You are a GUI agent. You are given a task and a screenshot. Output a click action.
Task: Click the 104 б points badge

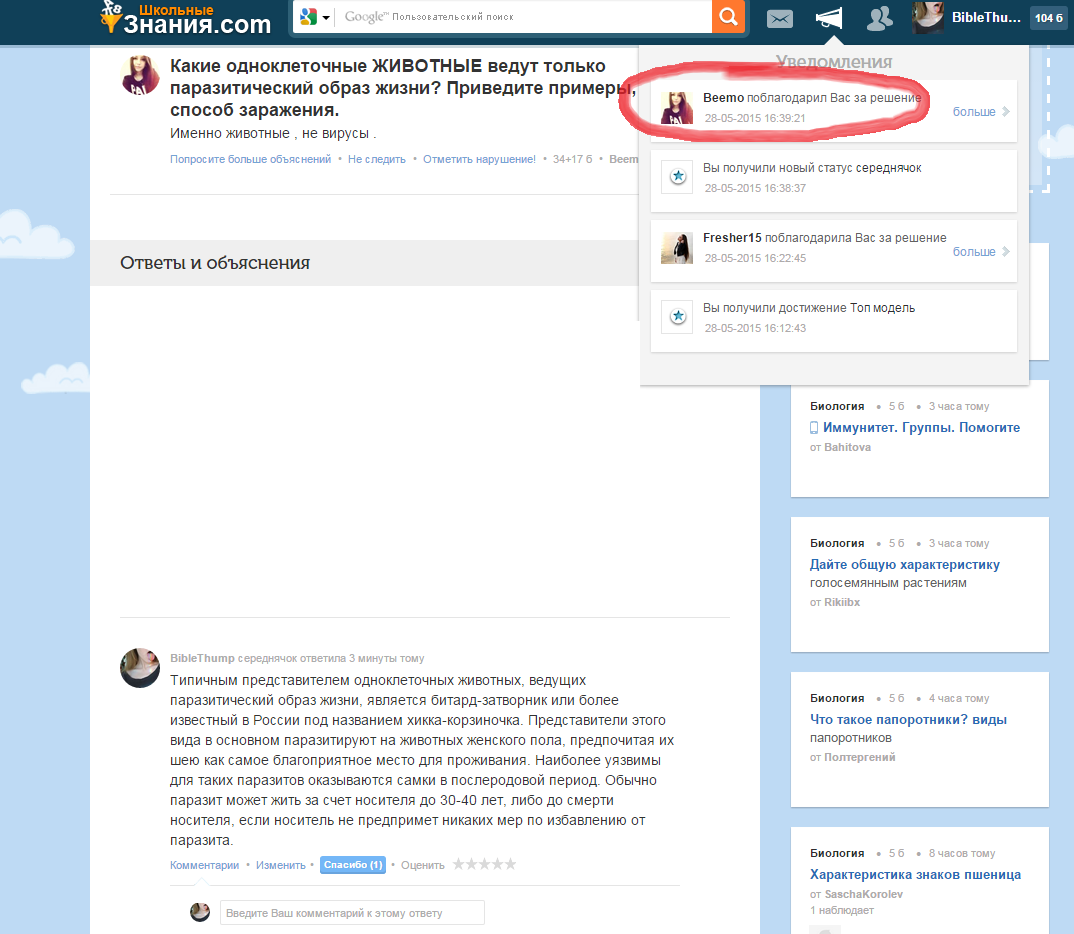pos(1049,18)
